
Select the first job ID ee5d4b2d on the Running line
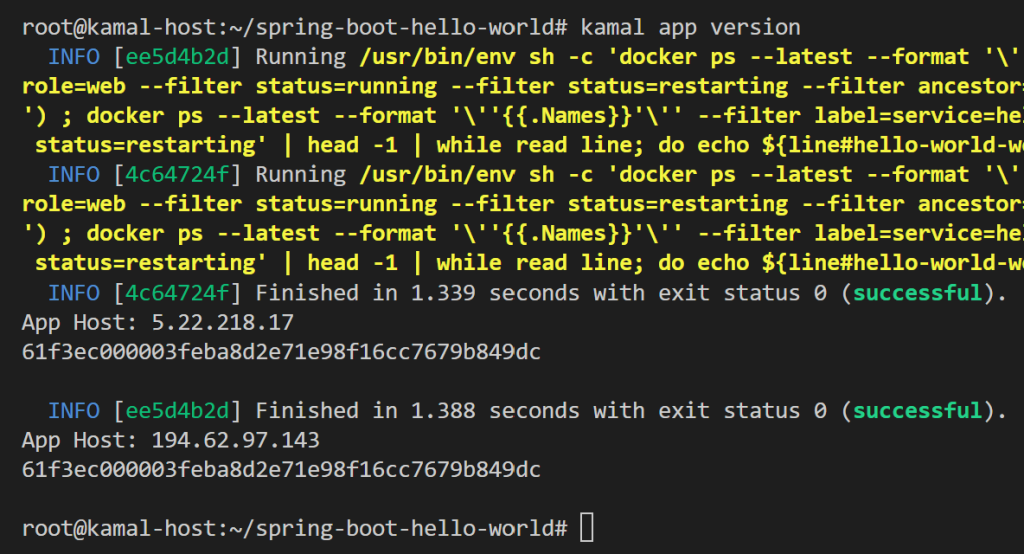tap(177, 57)
